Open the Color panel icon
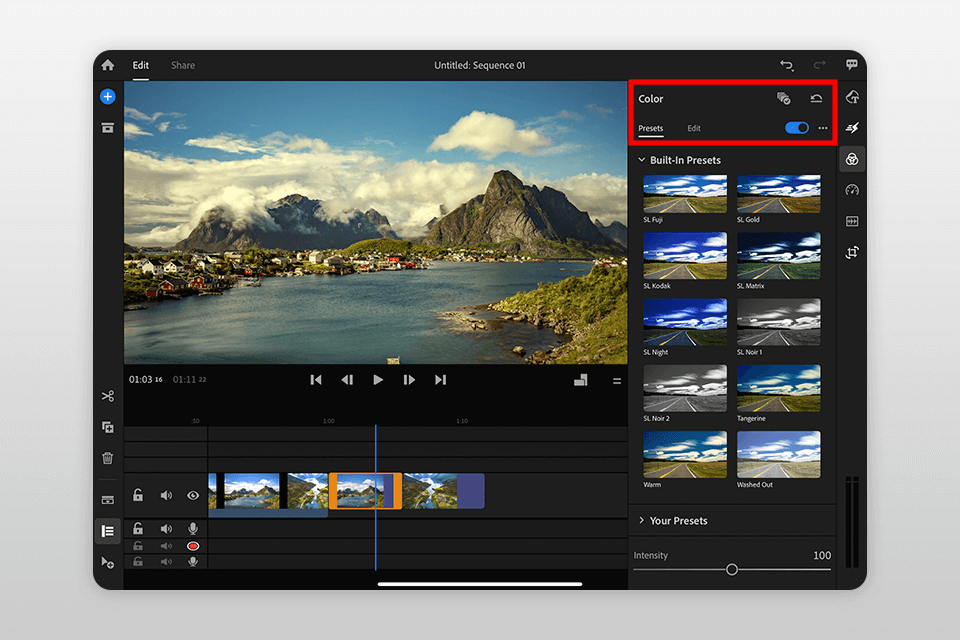The width and height of the screenshot is (960, 640). (852, 159)
